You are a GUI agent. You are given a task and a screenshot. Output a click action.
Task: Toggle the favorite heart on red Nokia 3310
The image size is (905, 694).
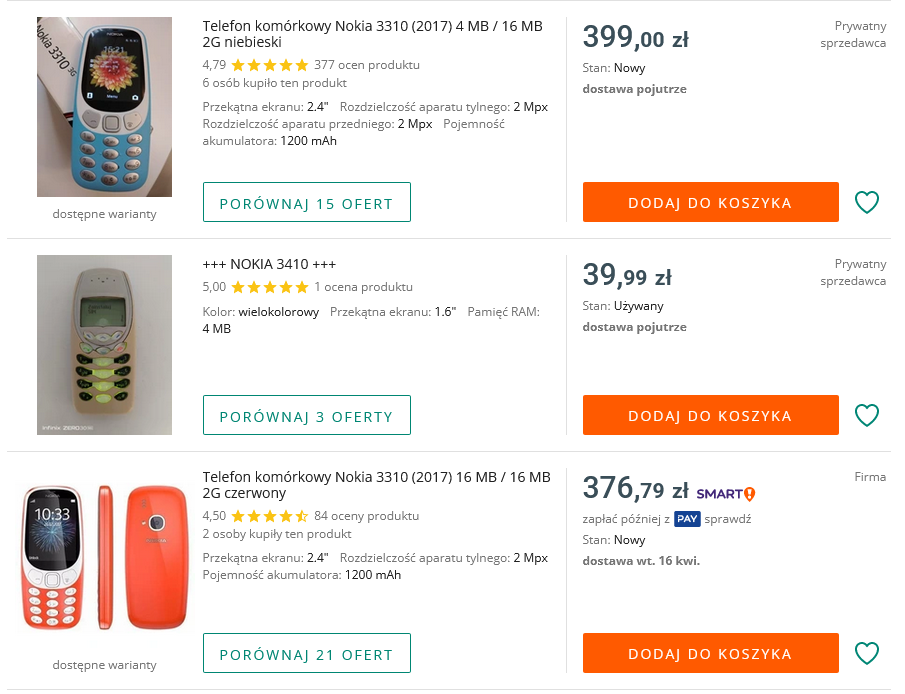coord(866,653)
